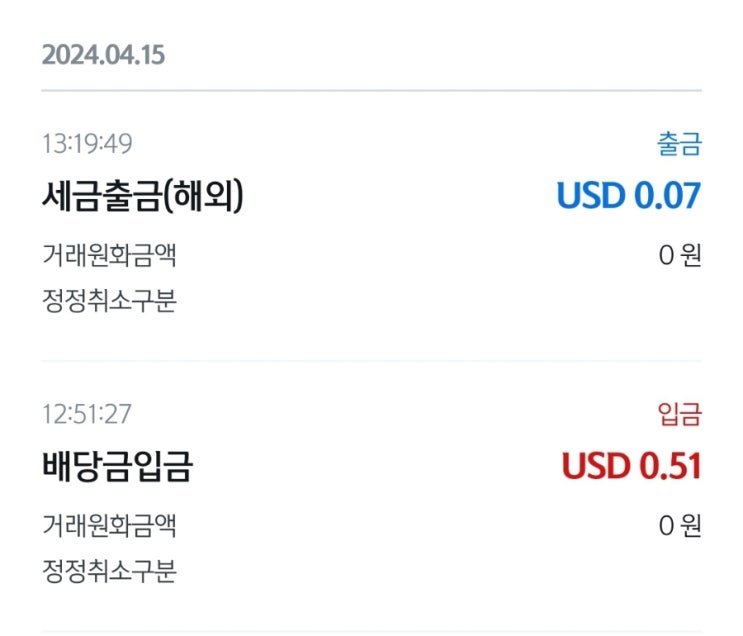Select the red USD 0.51 amount

[x=631, y=467]
